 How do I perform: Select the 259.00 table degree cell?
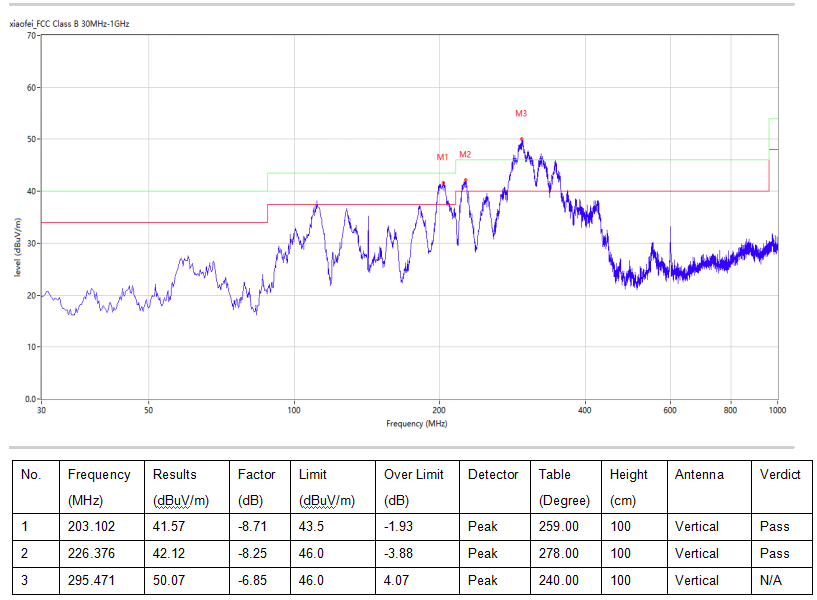coord(559,526)
